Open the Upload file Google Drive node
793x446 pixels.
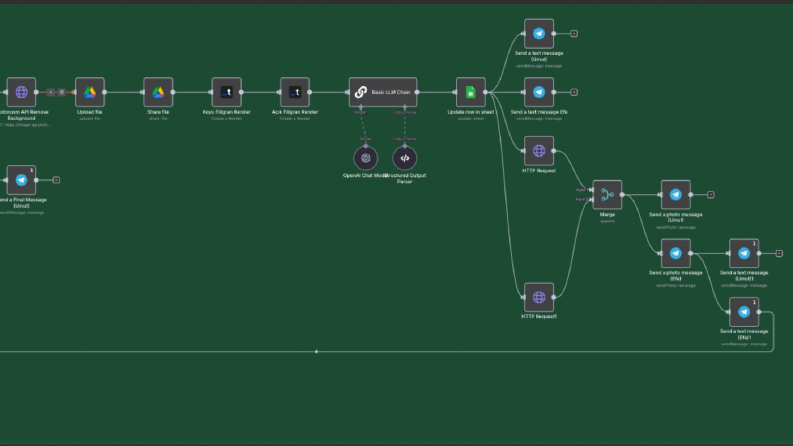[x=90, y=92]
